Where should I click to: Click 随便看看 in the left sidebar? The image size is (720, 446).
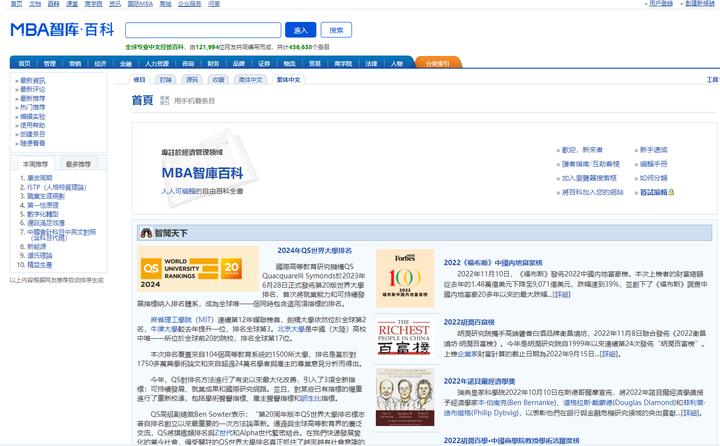[33, 143]
